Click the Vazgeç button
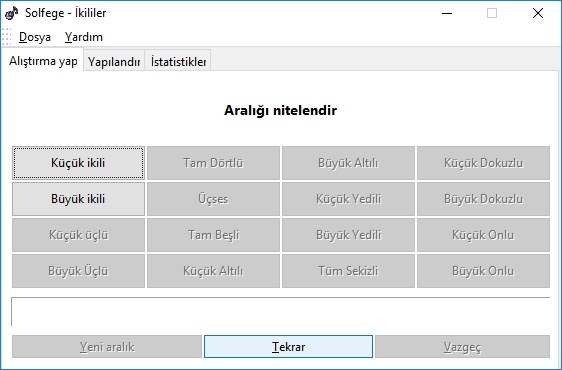Viewport: 562px width, 370px height. (462, 347)
